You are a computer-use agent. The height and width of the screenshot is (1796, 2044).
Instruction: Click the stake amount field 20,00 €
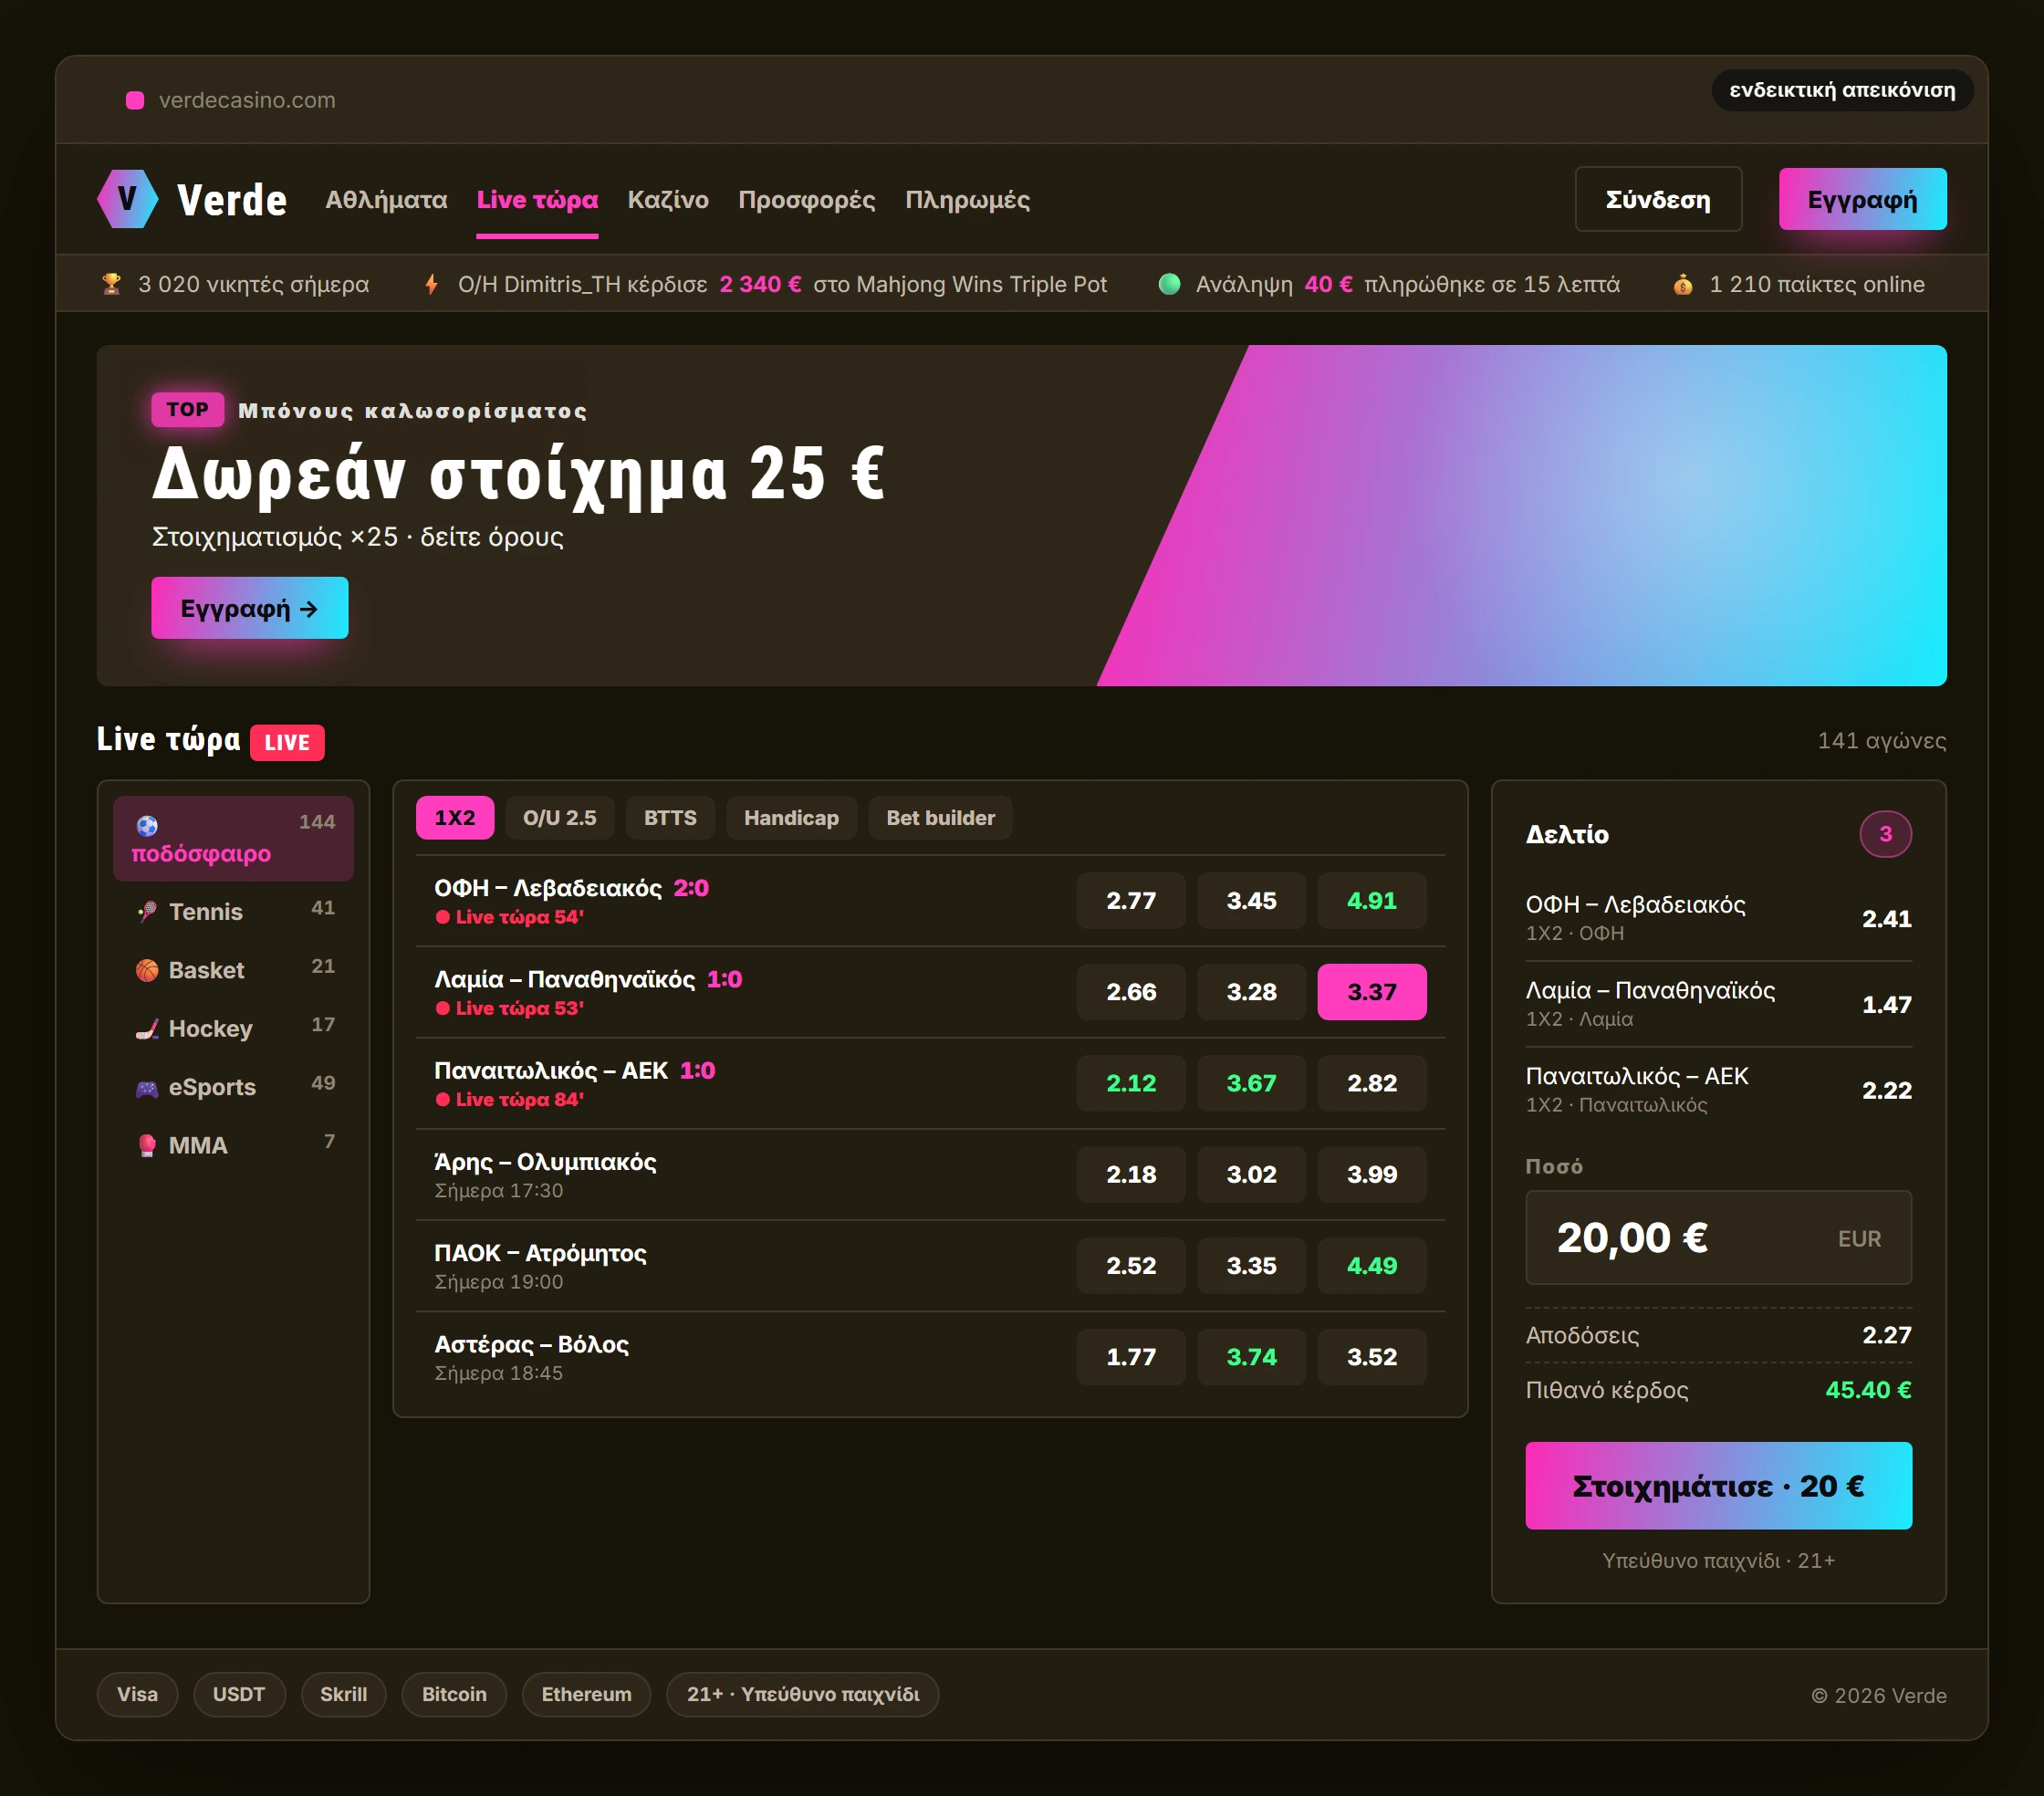1718,1237
